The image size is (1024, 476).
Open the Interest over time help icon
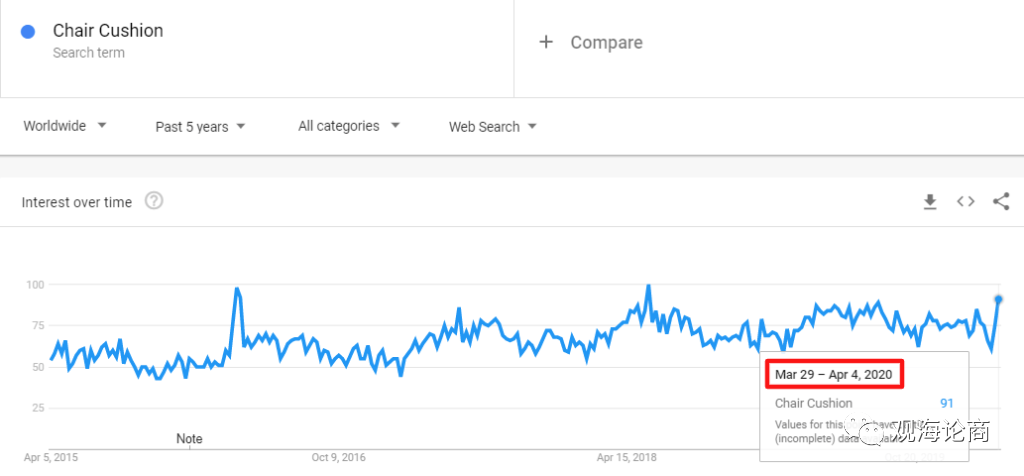pos(154,201)
